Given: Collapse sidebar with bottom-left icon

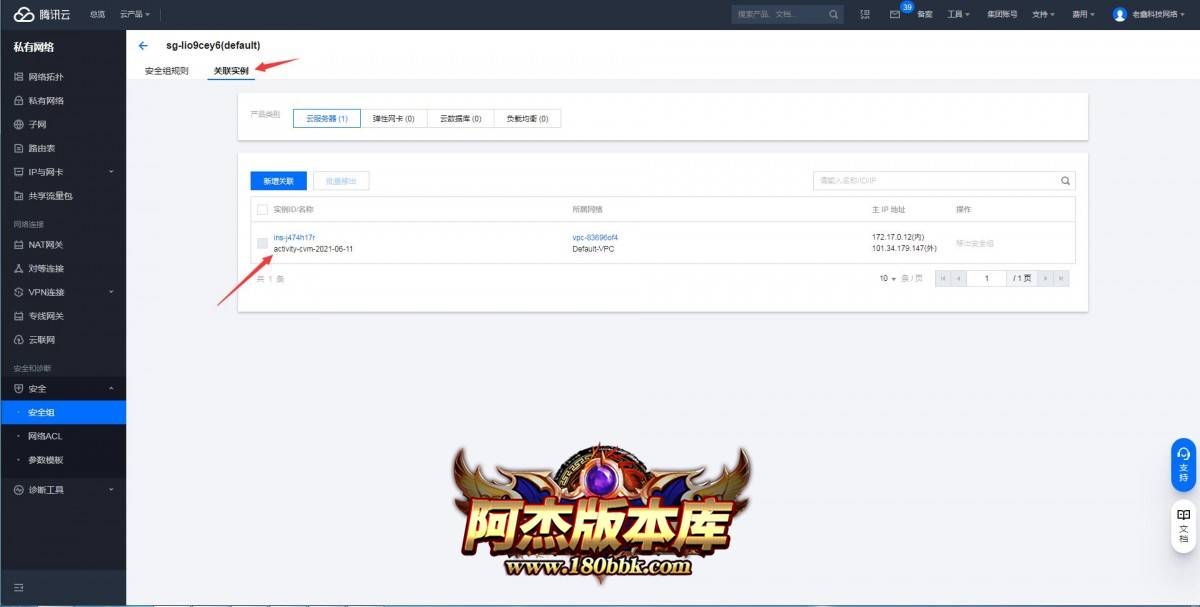Looking at the screenshot, I should 18,587.
